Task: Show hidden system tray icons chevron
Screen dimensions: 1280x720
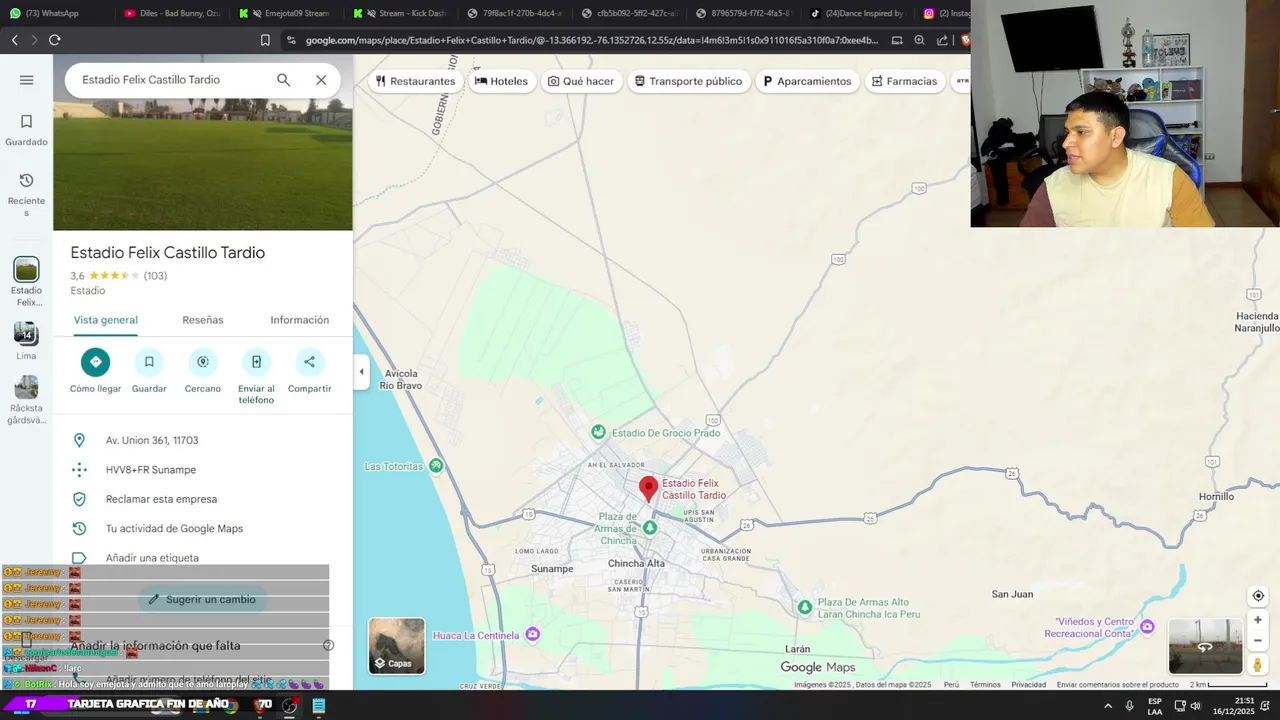Action: coord(1108,706)
